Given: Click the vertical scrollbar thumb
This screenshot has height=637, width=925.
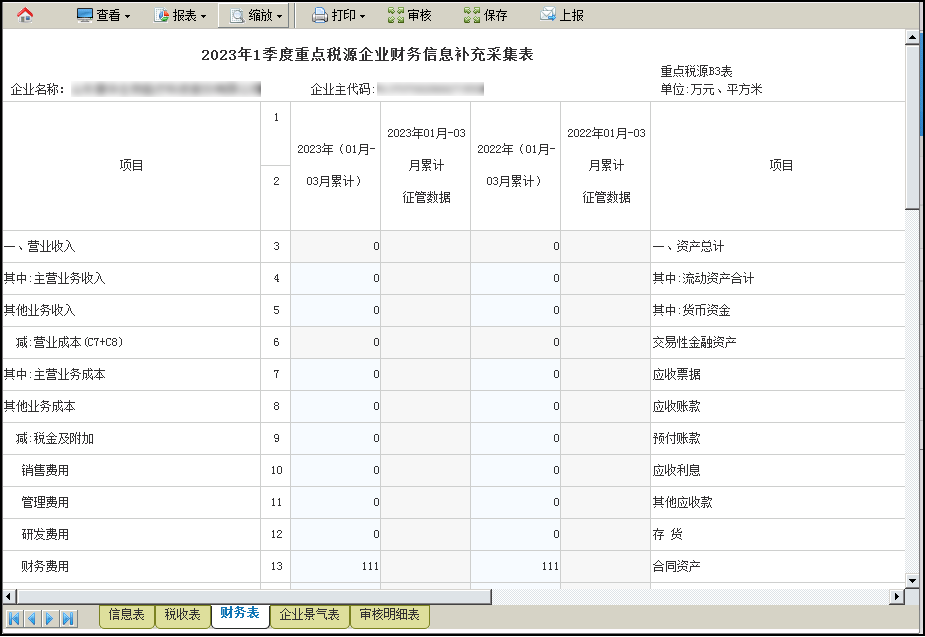Looking at the screenshot, I should point(912,127).
